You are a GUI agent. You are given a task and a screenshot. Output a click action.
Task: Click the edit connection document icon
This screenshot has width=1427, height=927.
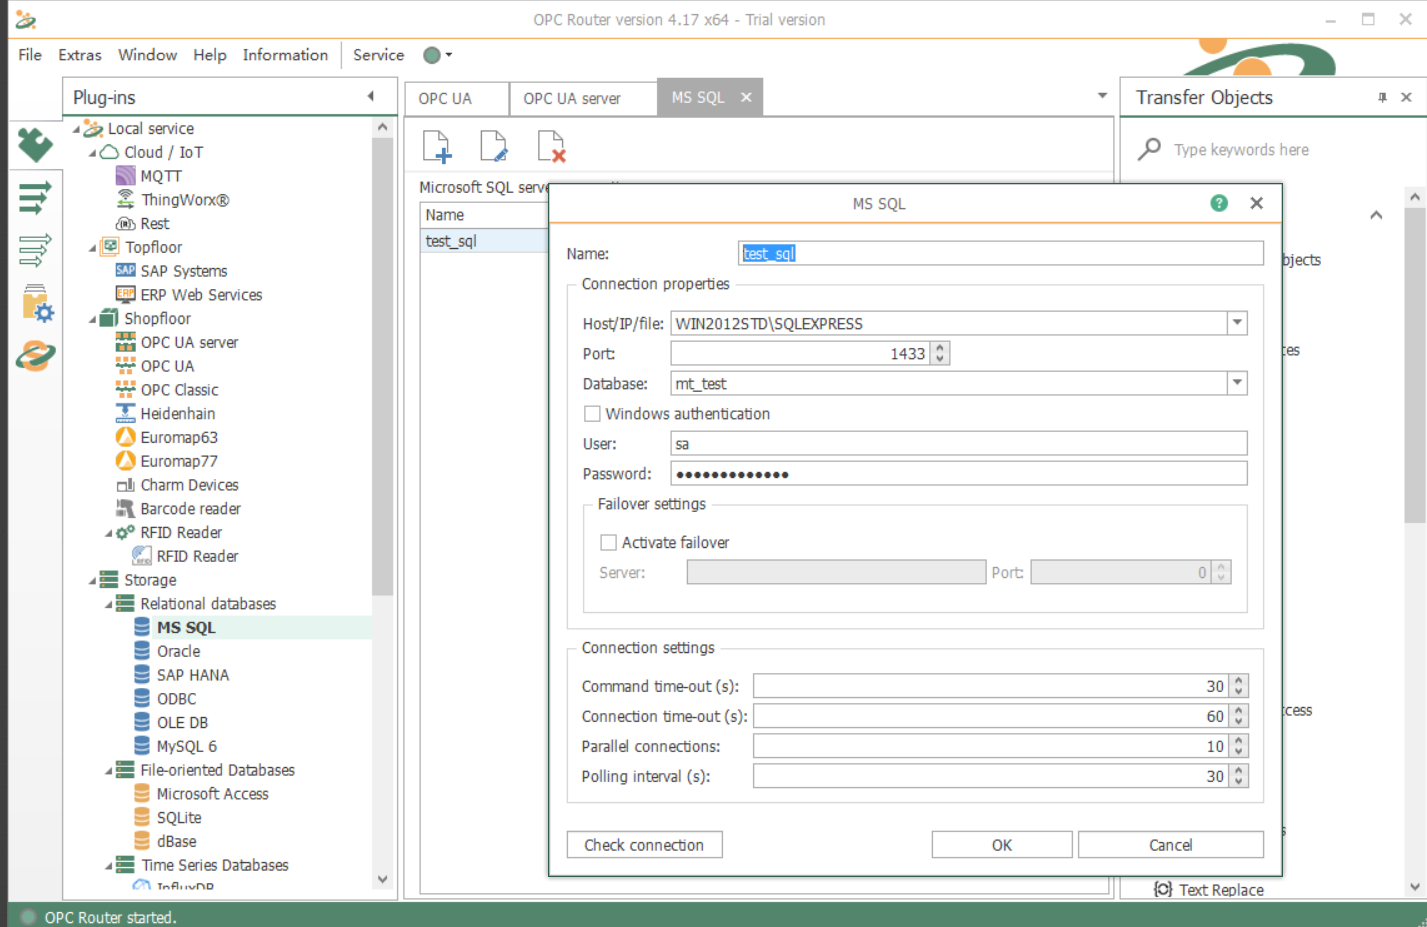click(494, 146)
